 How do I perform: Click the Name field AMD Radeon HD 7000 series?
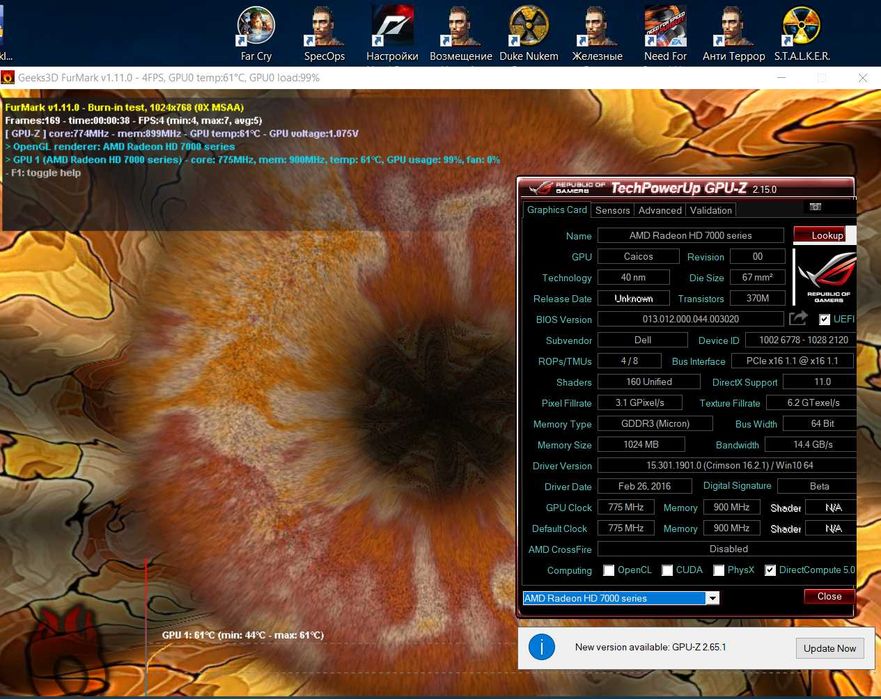tap(691, 235)
